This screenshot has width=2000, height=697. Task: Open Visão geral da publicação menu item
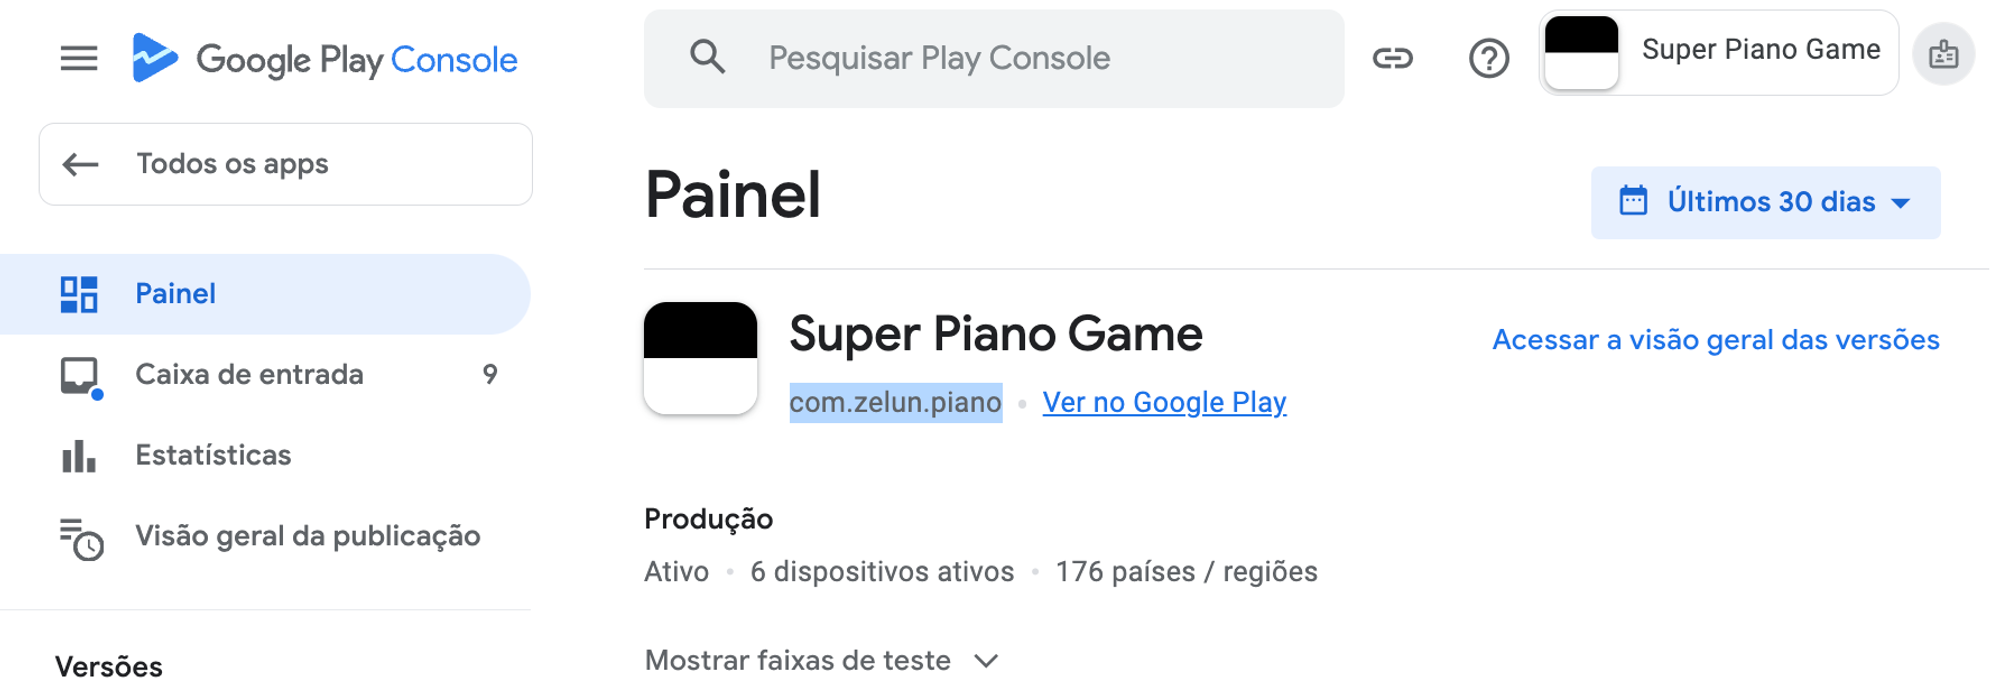pyautogui.click(x=307, y=536)
